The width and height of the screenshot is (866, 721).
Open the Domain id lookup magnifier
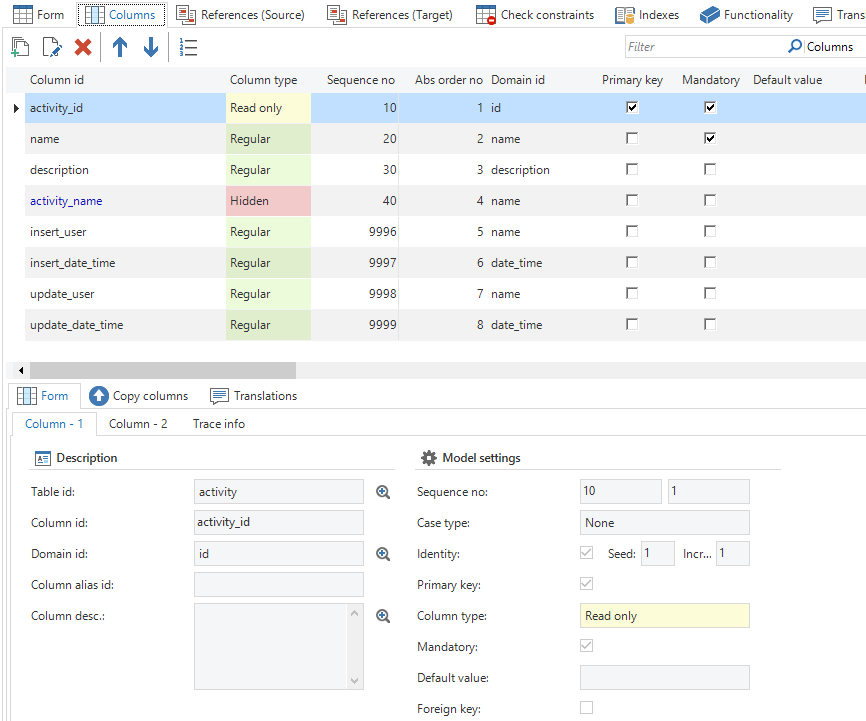(383, 554)
